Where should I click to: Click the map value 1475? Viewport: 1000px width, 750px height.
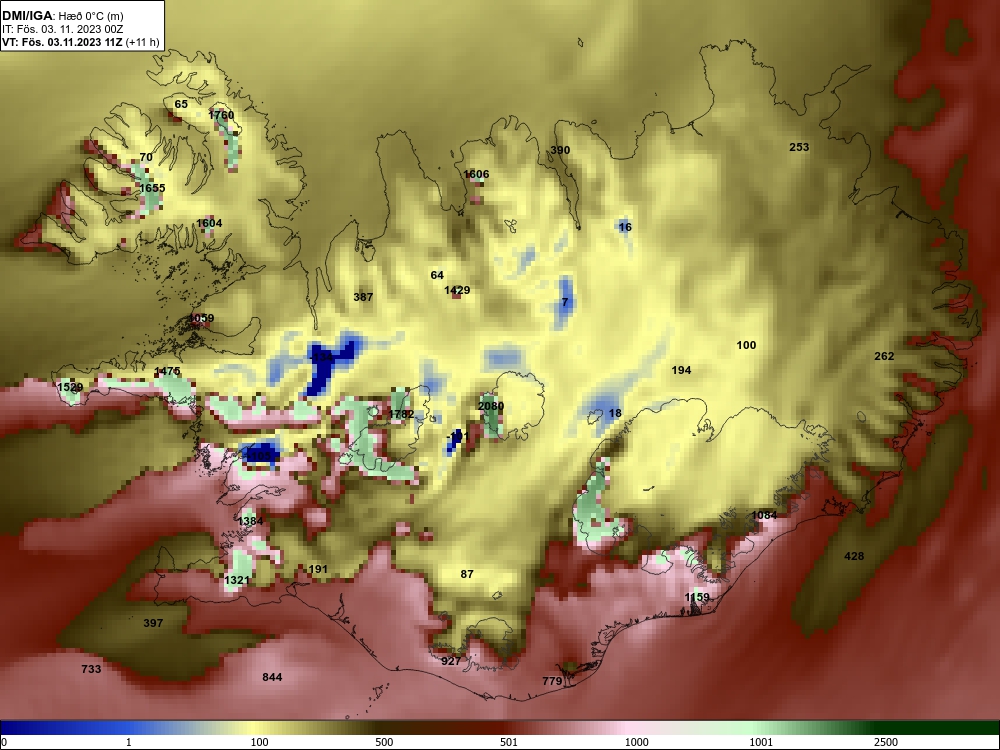[168, 371]
